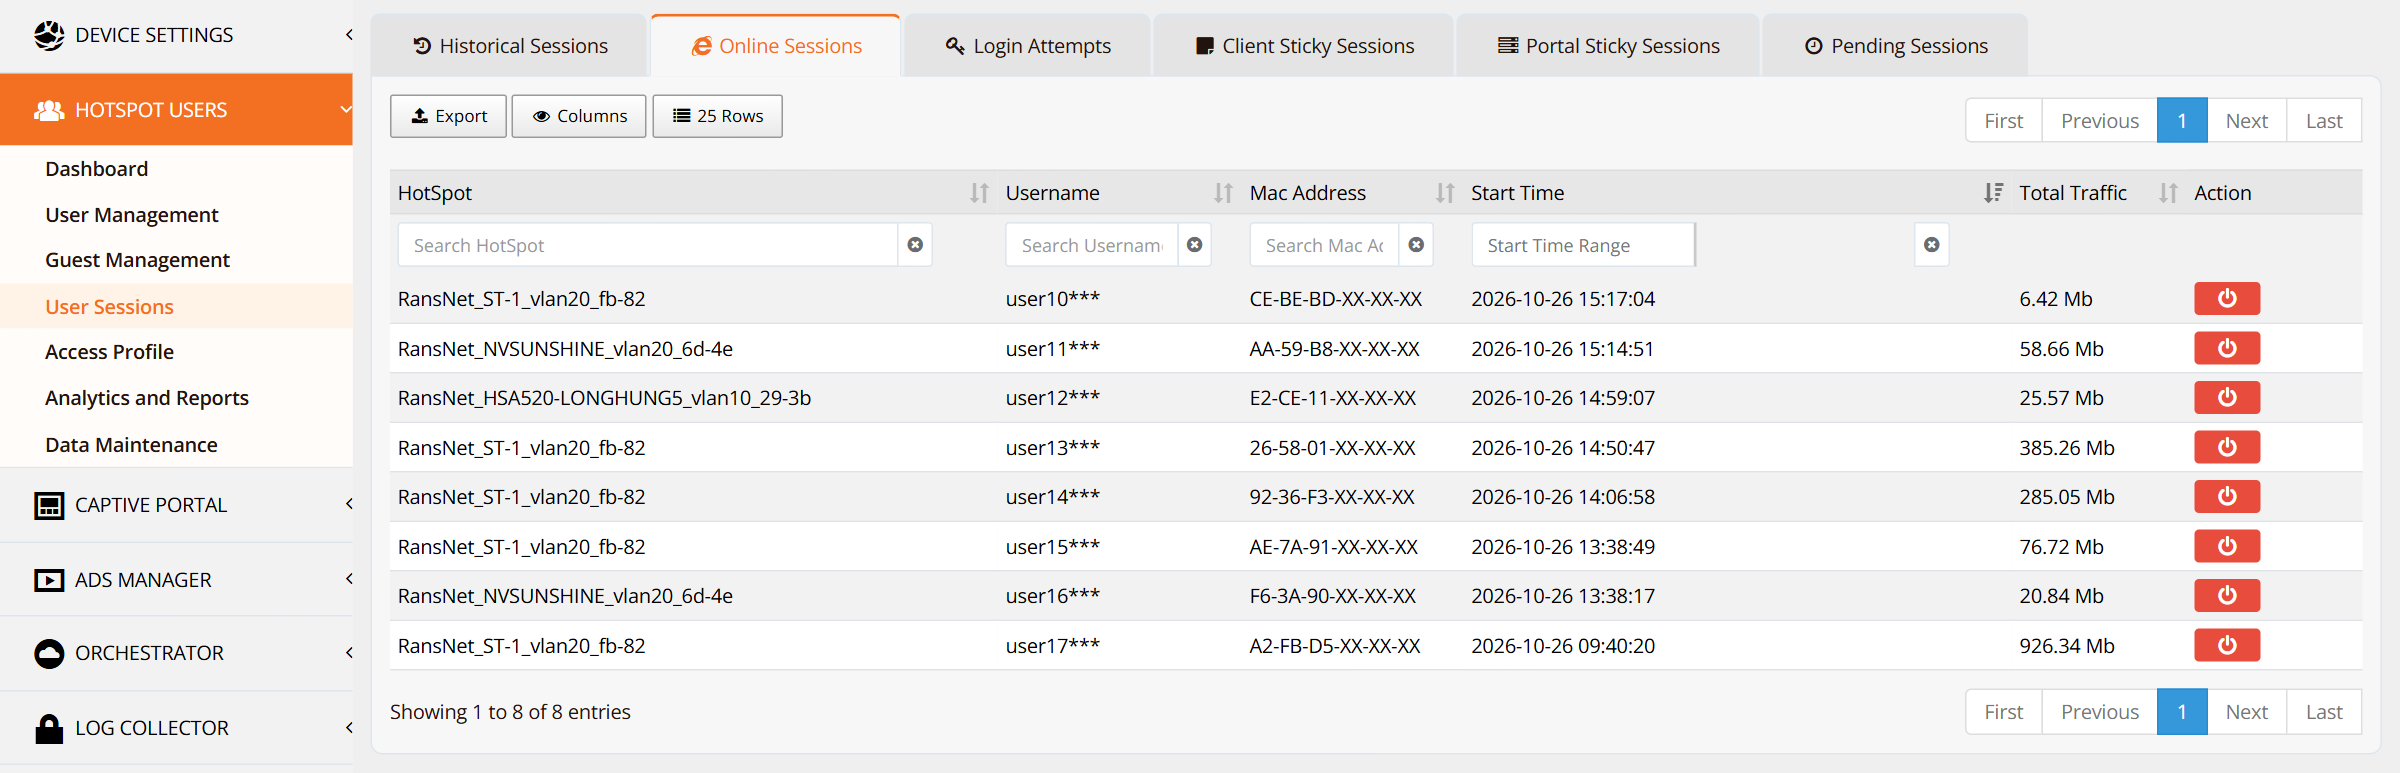
Task: Focus the Start Time Range field
Action: (x=1583, y=245)
